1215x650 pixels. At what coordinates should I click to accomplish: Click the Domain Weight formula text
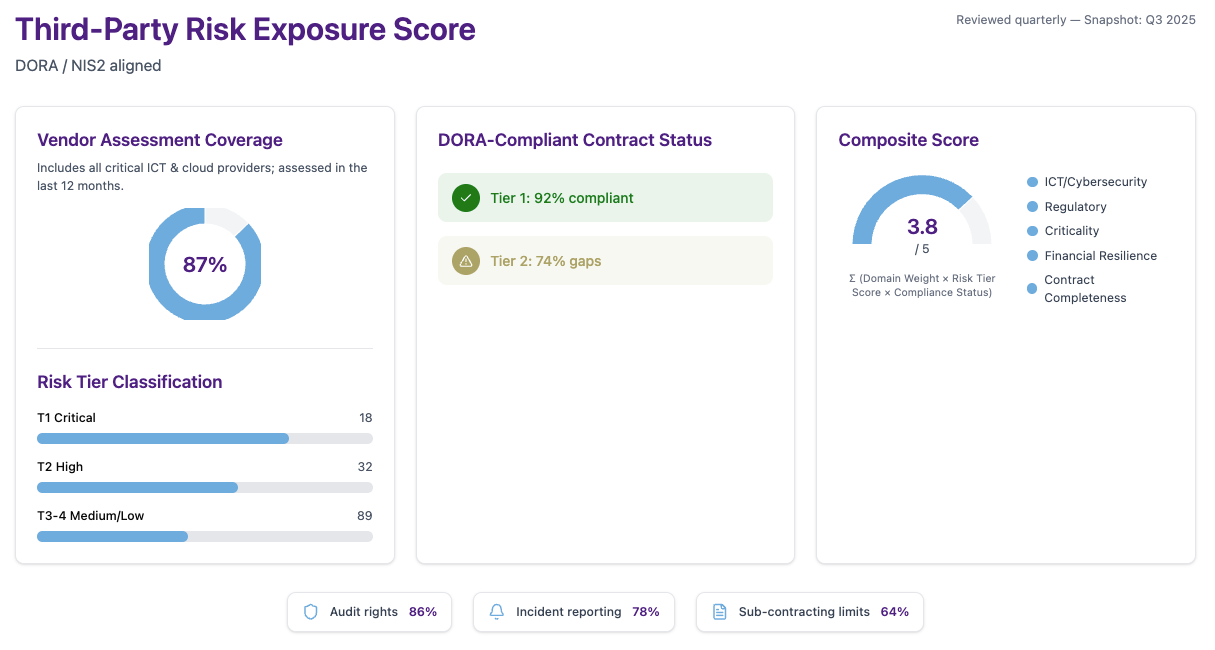922,285
